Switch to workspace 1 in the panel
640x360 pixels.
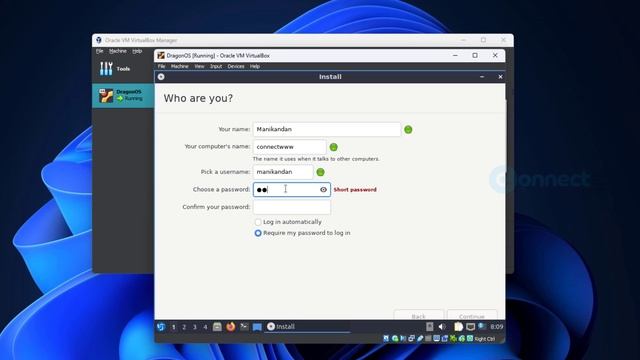coord(173,327)
